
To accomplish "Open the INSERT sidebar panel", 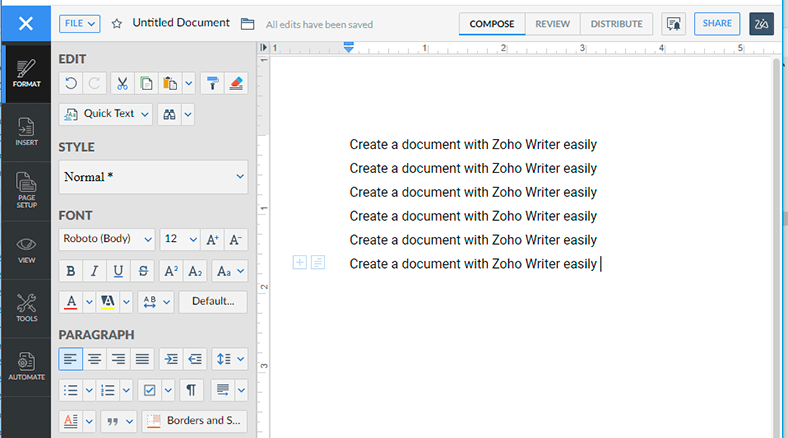I will point(26,132).
